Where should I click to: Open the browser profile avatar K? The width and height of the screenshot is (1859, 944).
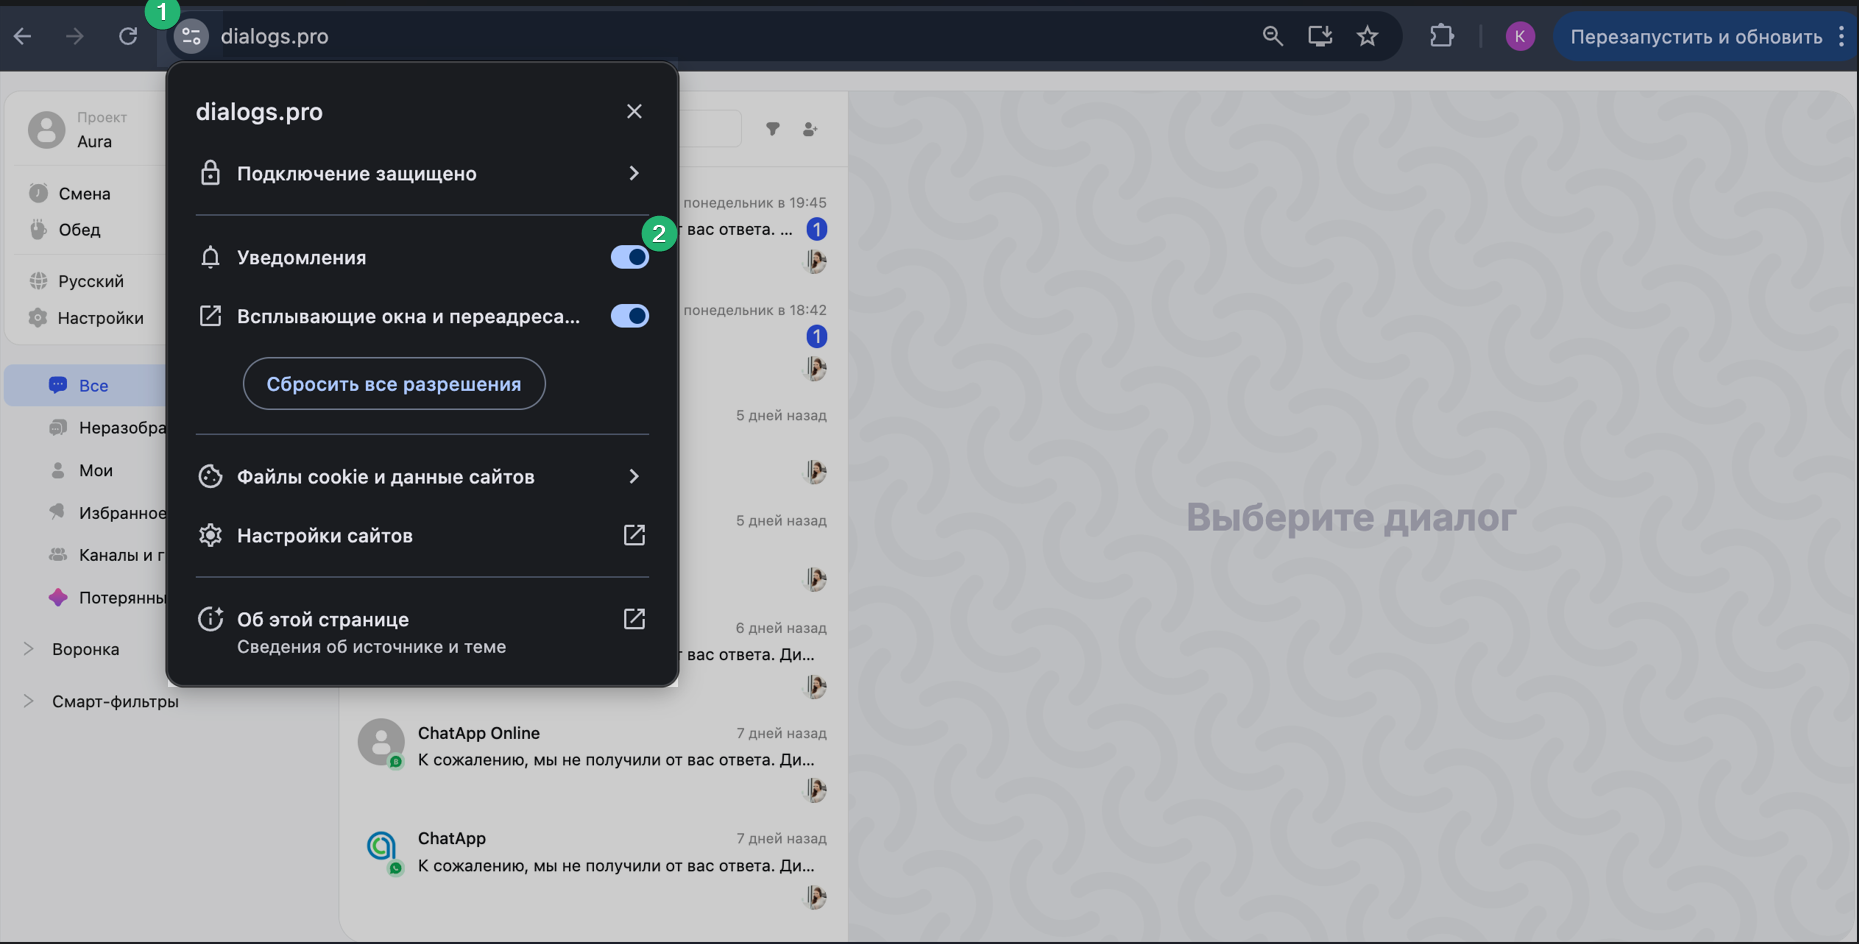point(1519,37)
